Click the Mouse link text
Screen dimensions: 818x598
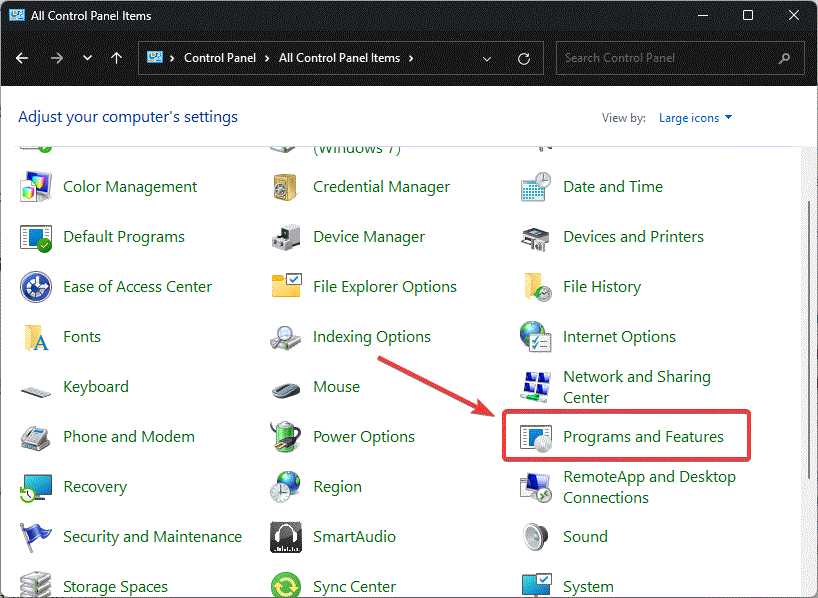pyautogui.click(x=336, y=387)
